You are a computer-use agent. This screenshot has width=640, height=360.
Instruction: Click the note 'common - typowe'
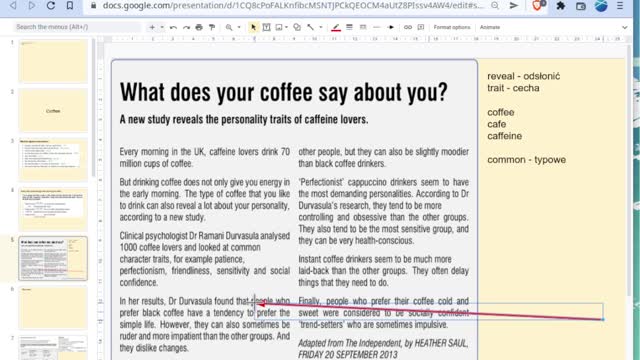527,160
